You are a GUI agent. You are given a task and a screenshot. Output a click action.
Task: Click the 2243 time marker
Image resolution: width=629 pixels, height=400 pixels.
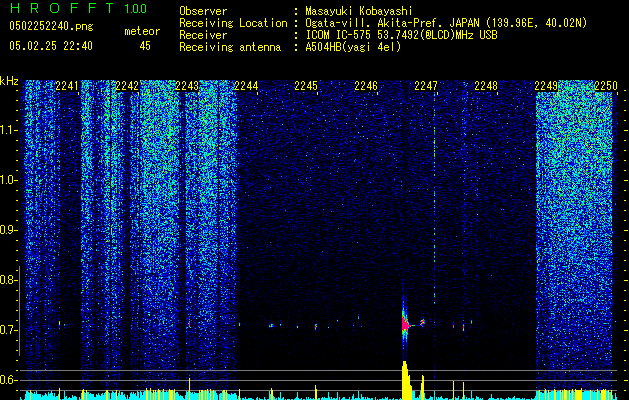click(187, 86)
